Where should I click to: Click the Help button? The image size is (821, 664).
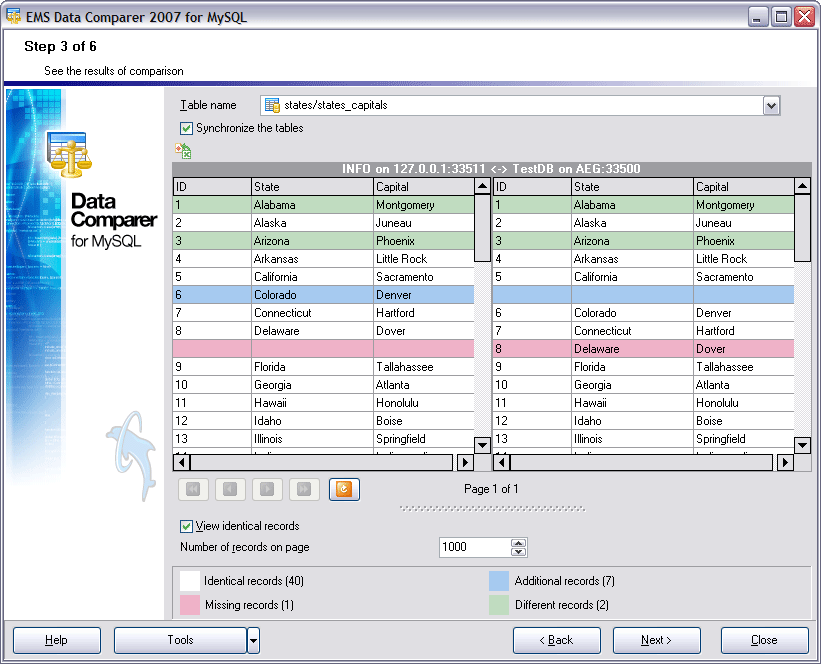click(x=57, y=640)
